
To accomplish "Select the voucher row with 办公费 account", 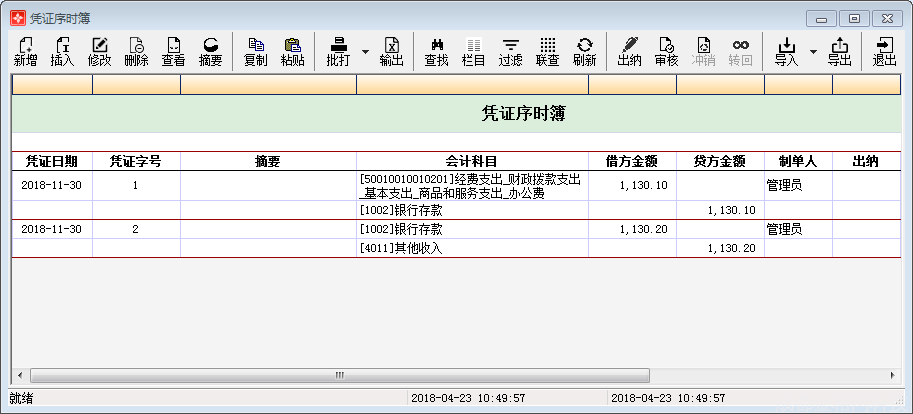I will [472, 186].
